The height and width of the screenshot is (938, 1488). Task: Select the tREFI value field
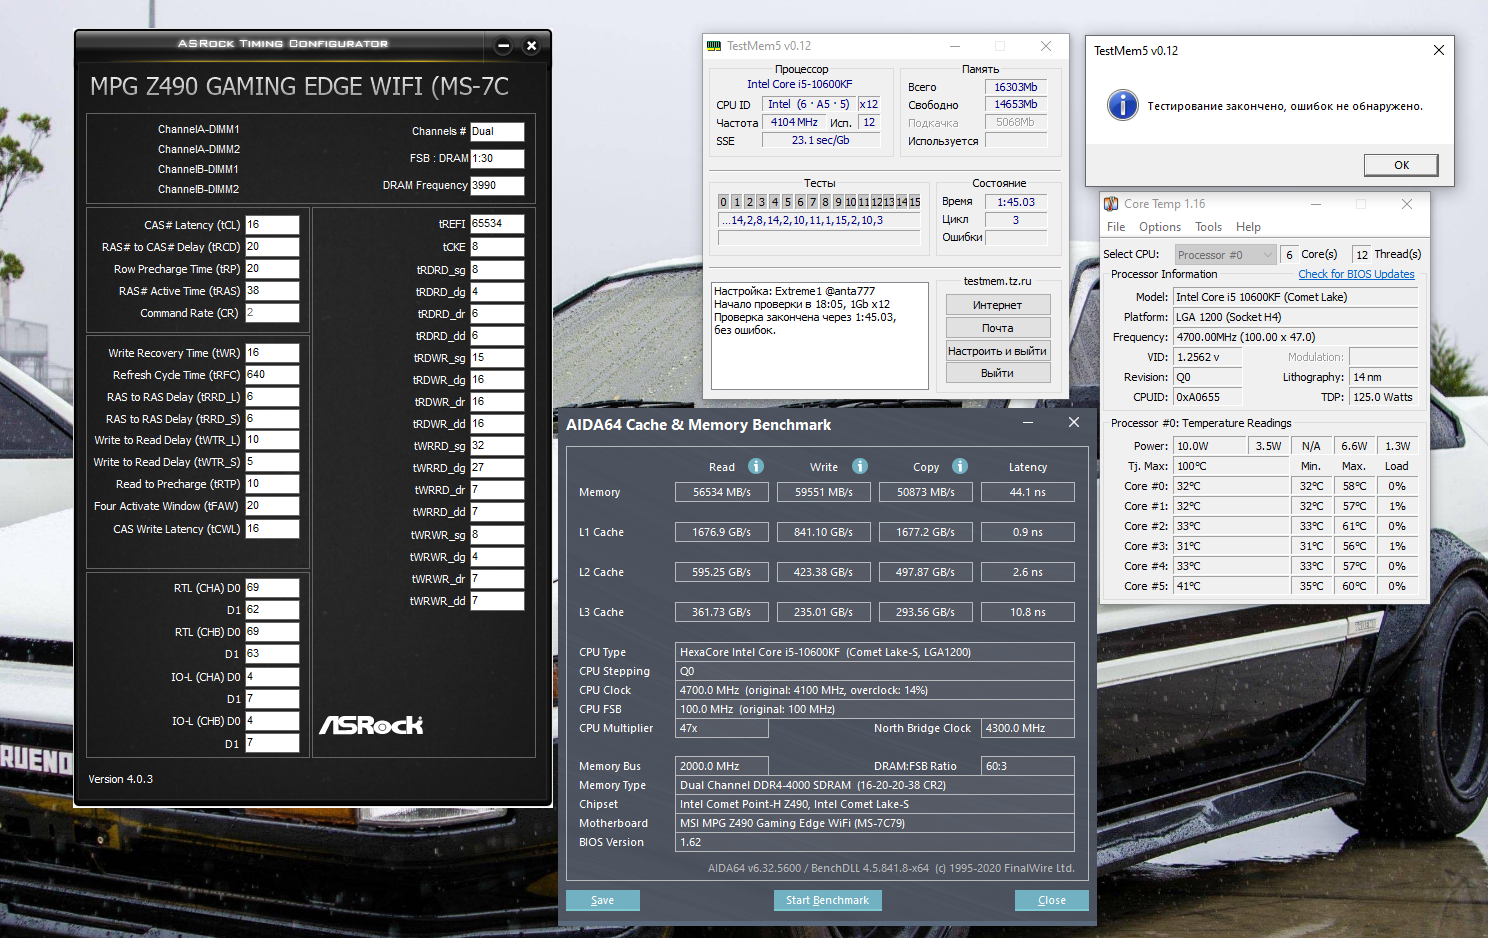coord(497,224)
